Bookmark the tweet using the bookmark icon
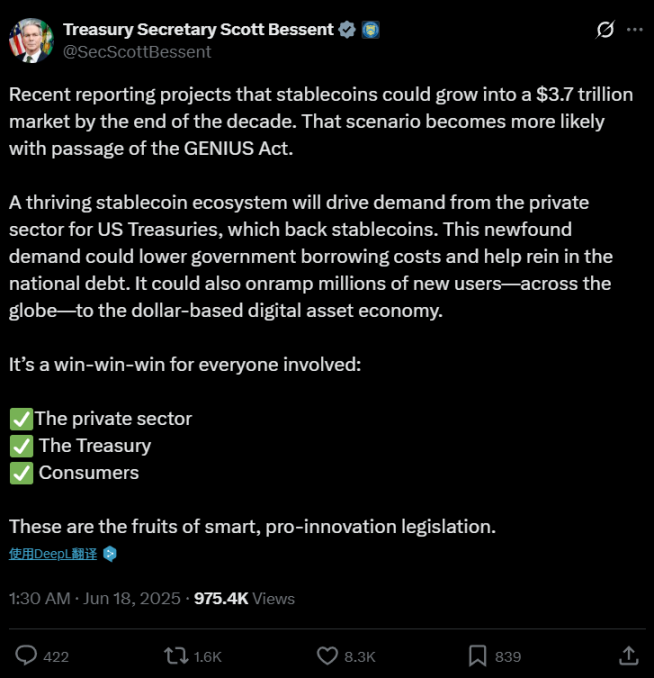Viewport: 654px width, 678px height. tap(478, 655)
